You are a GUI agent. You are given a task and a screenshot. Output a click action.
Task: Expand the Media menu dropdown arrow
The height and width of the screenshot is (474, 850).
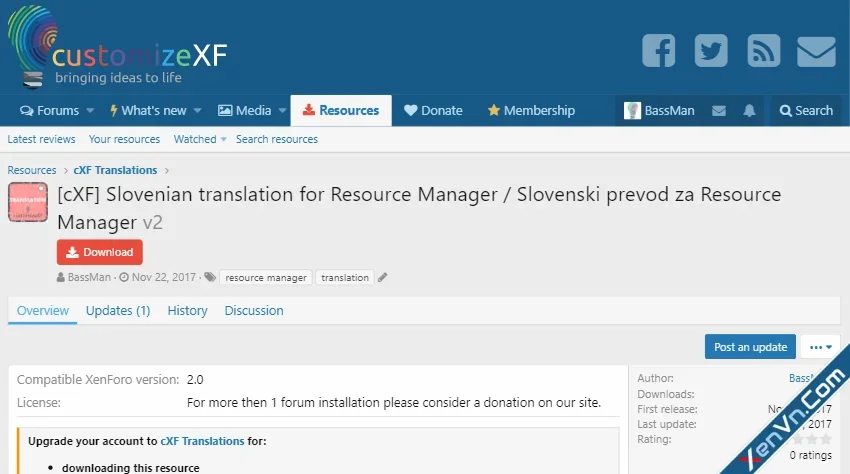(282, 111)
